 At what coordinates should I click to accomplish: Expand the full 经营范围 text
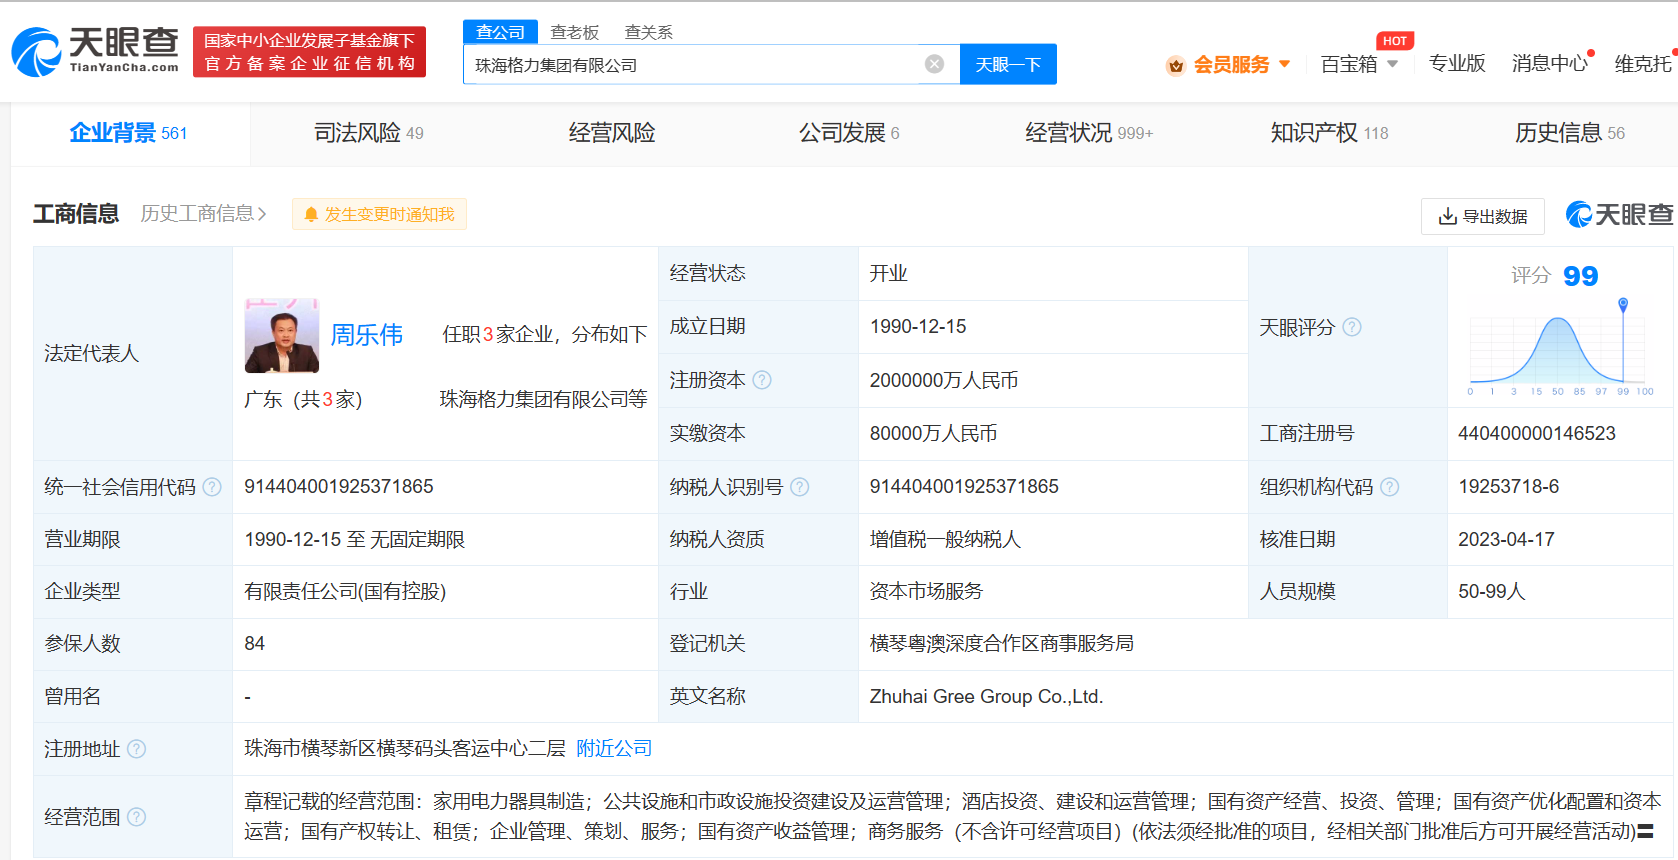click(x=1645, y=831)
